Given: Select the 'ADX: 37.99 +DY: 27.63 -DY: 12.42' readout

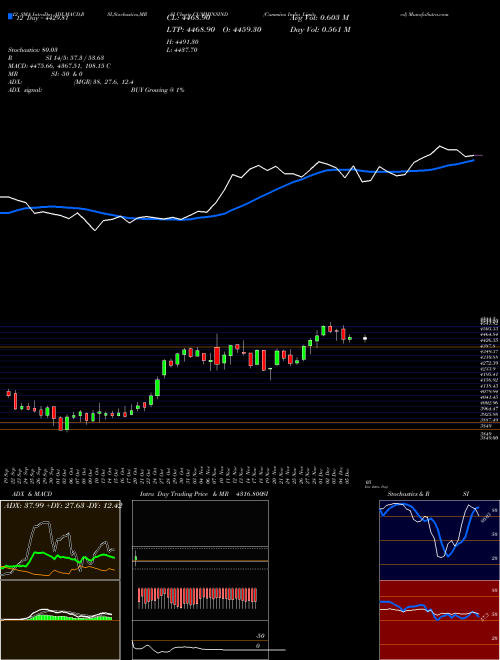Looking at the screenshot, I should (63, 505).
